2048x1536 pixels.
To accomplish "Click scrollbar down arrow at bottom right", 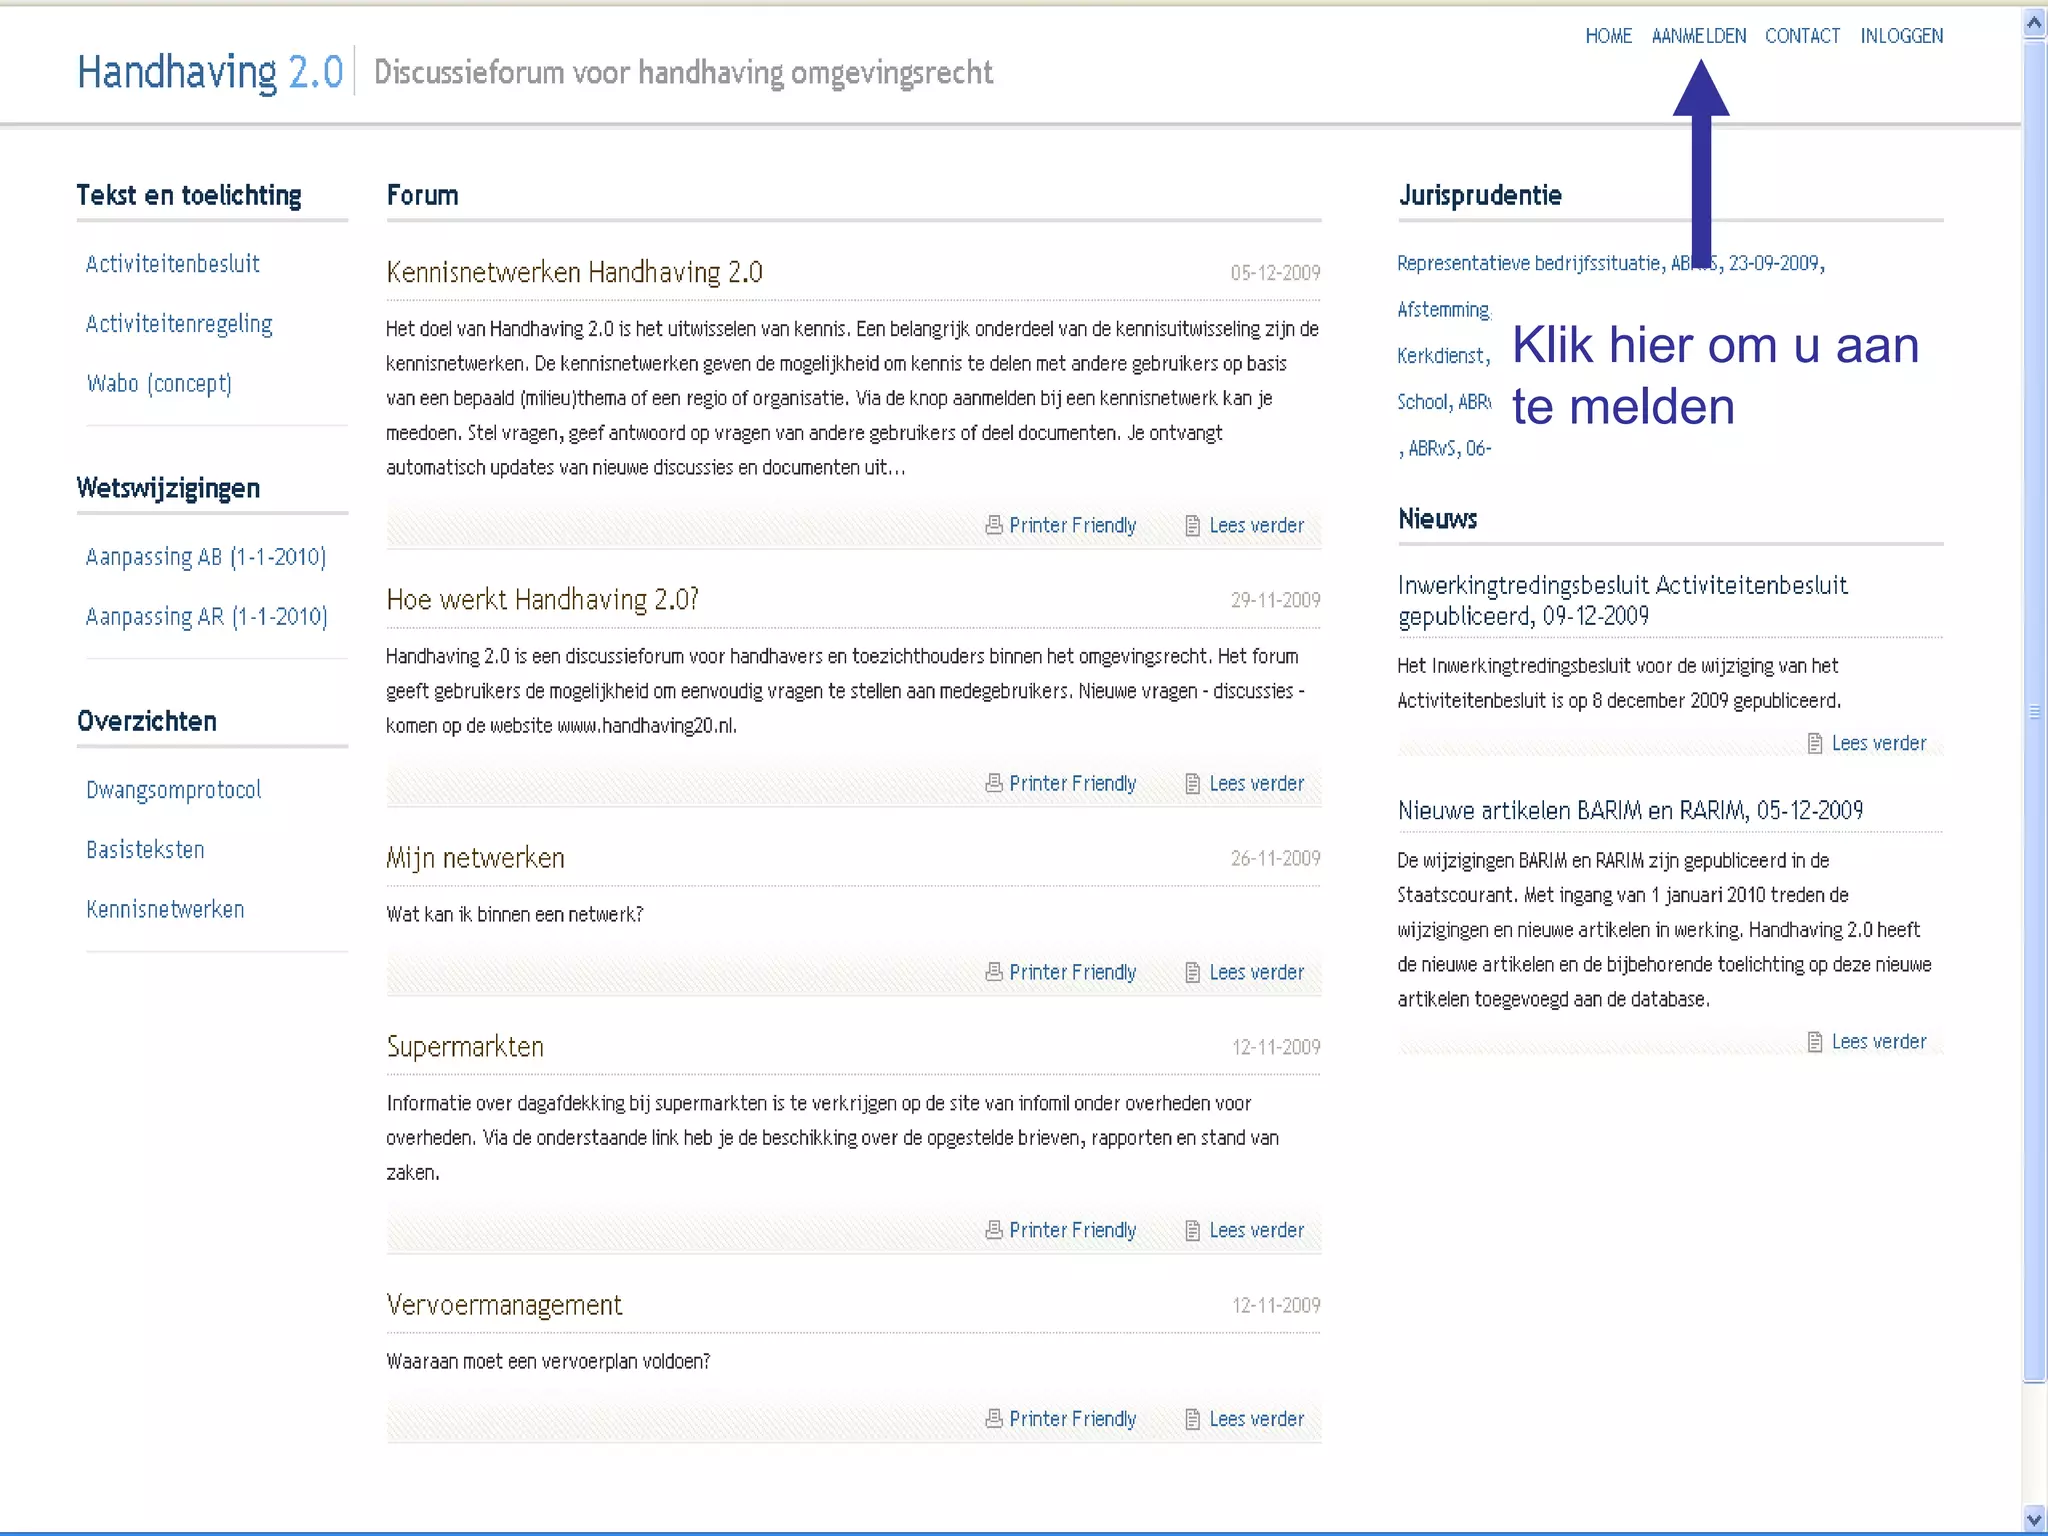I will click(x=2033, y=1520).
